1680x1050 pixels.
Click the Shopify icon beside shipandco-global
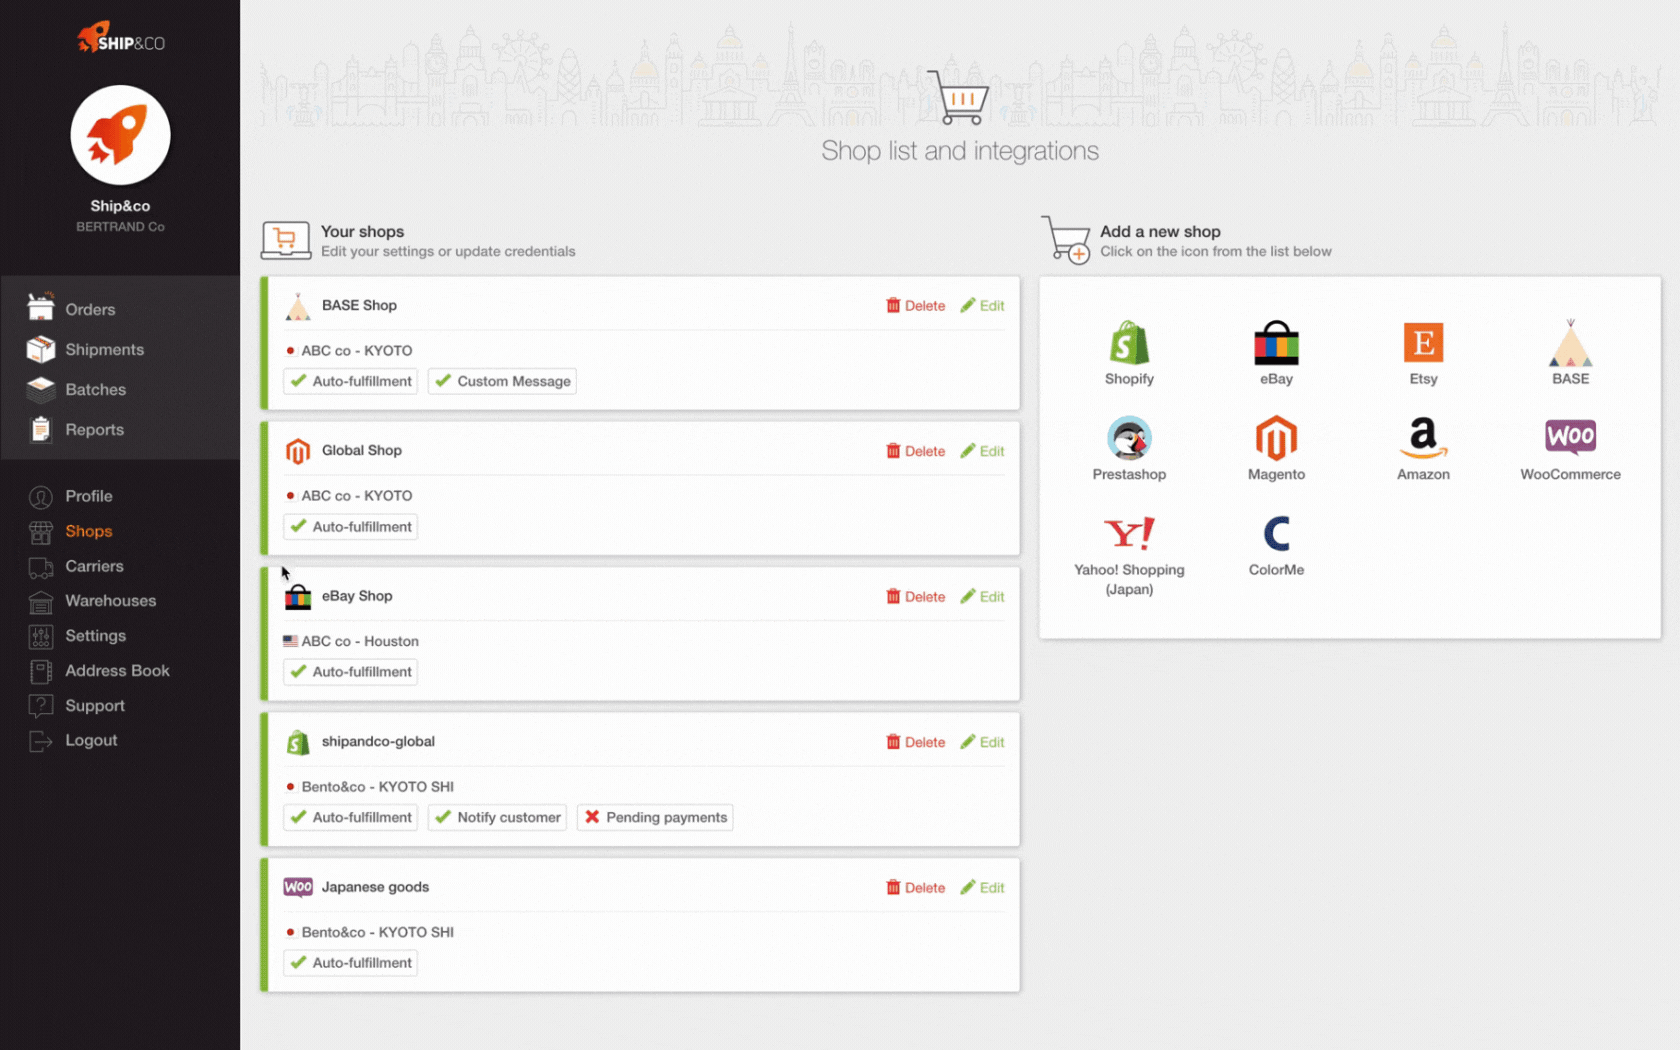pyautogui.click(x=297, y=742)
